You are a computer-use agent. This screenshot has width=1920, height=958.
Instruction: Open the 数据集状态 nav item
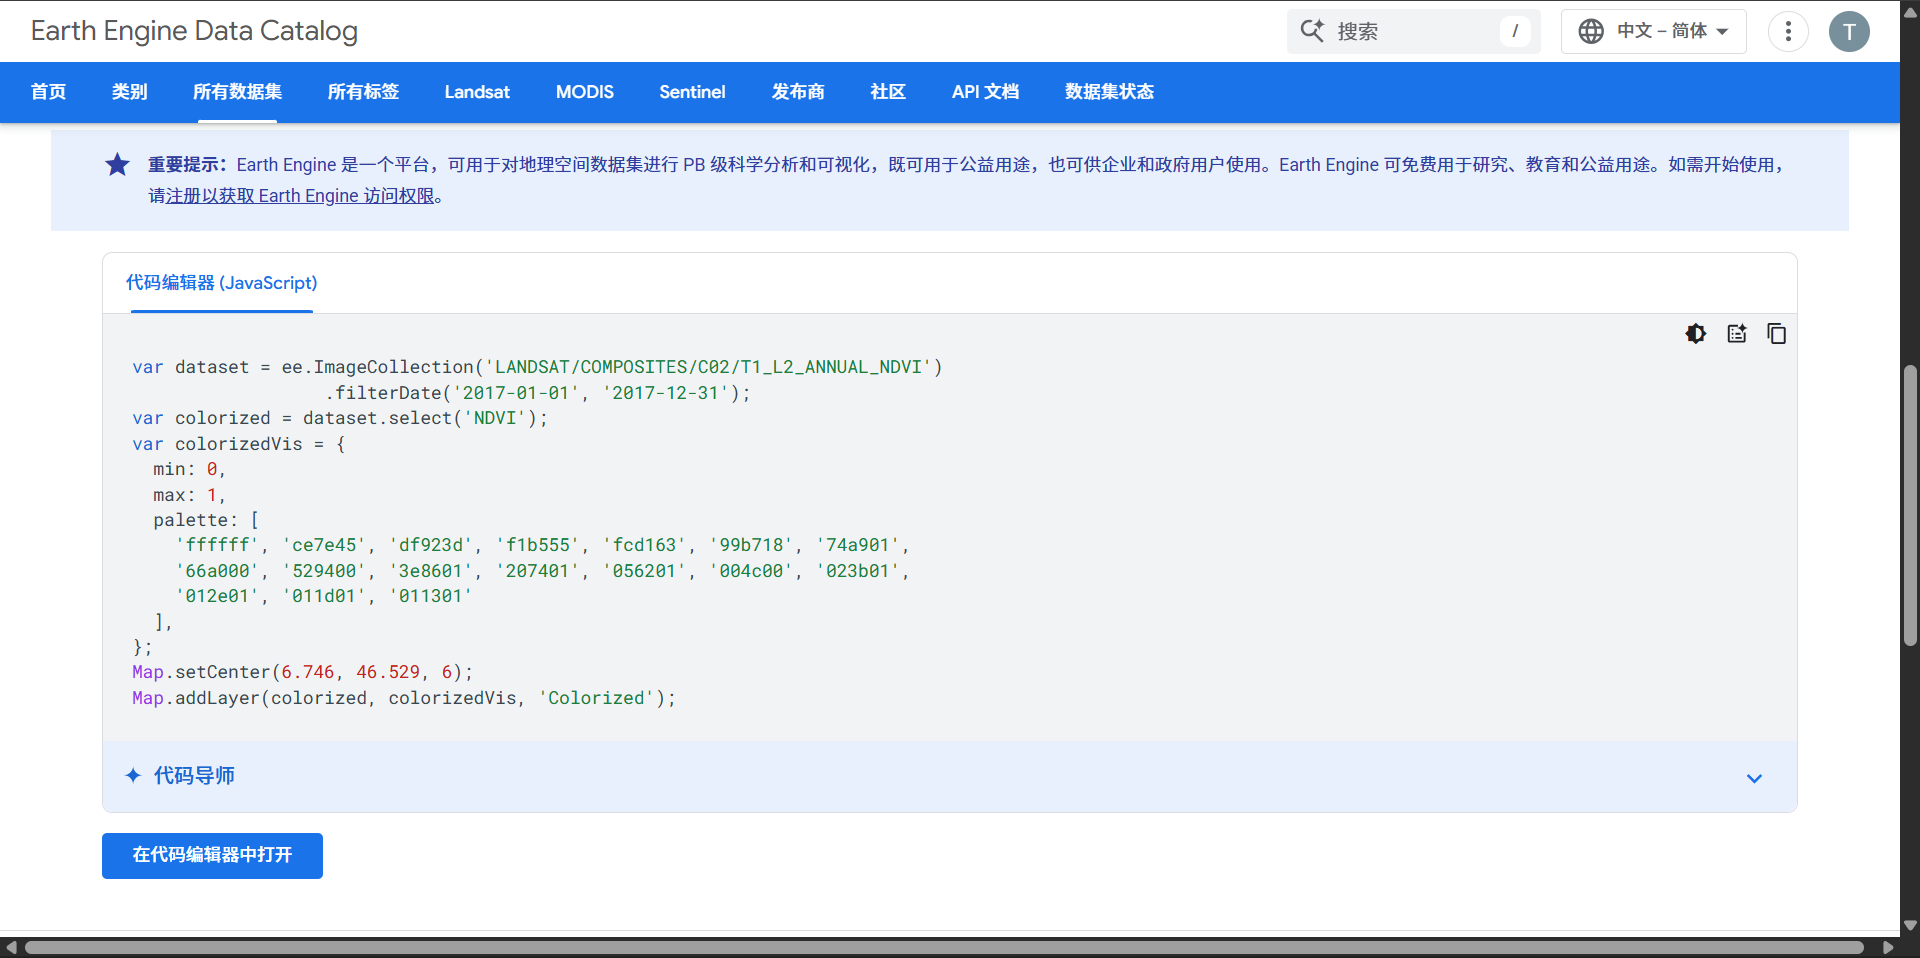coord(1109,92)
